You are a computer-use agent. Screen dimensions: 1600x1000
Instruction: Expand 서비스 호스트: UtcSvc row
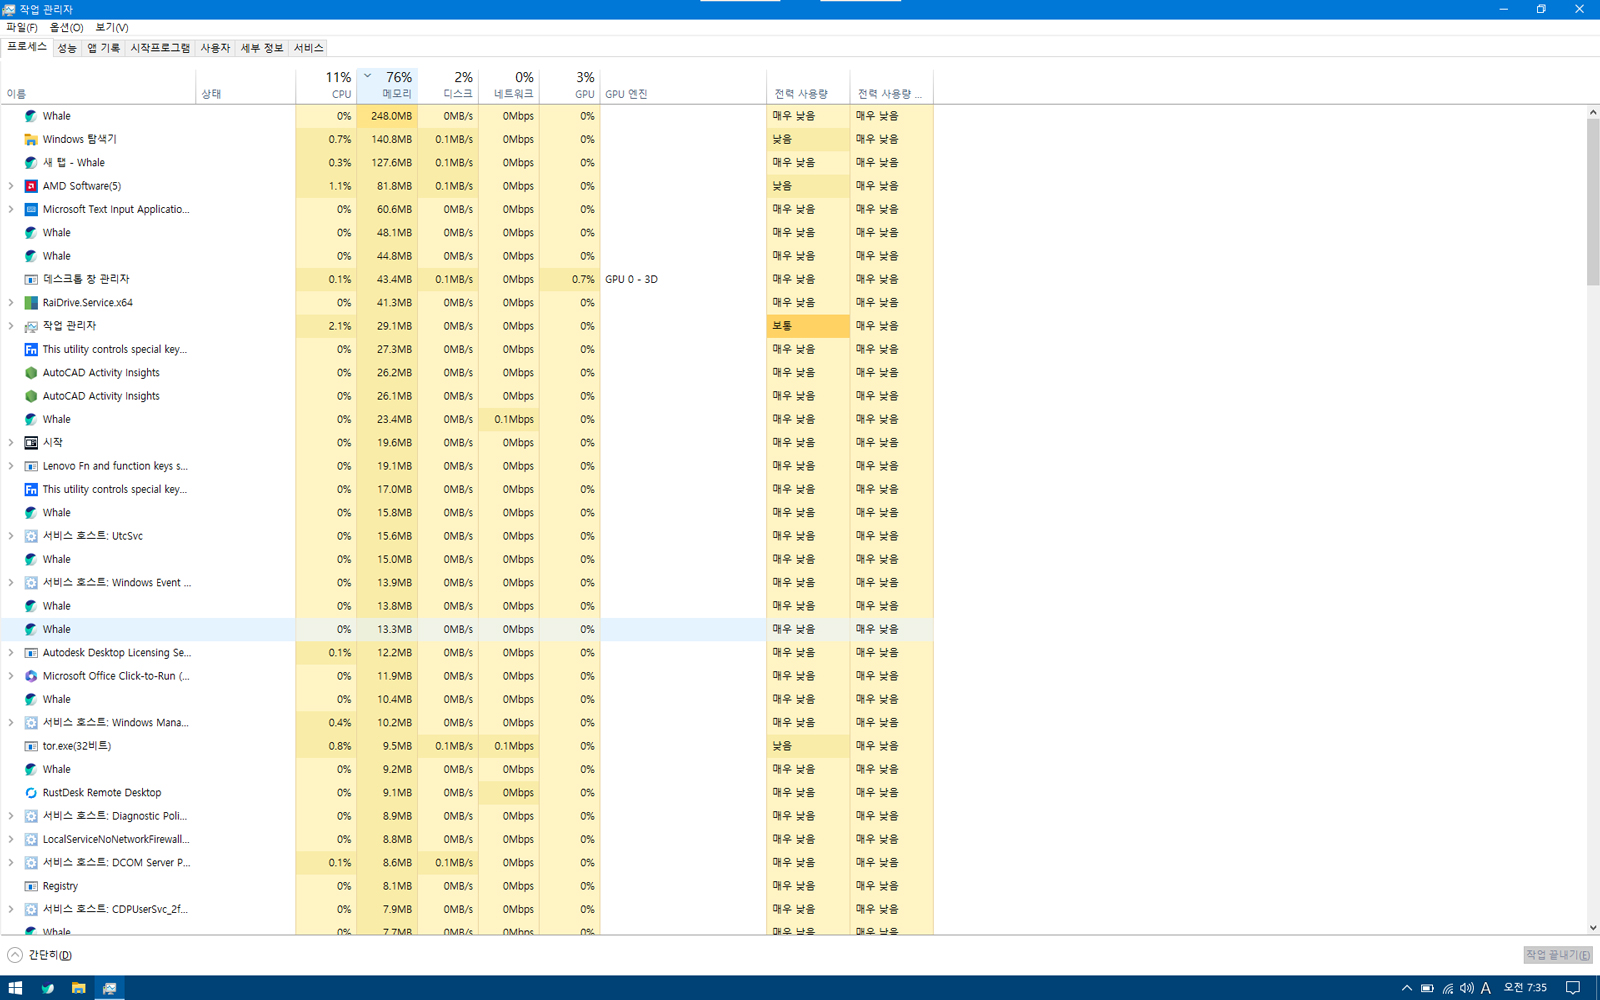pyautogui.click(x=11, y=536)
